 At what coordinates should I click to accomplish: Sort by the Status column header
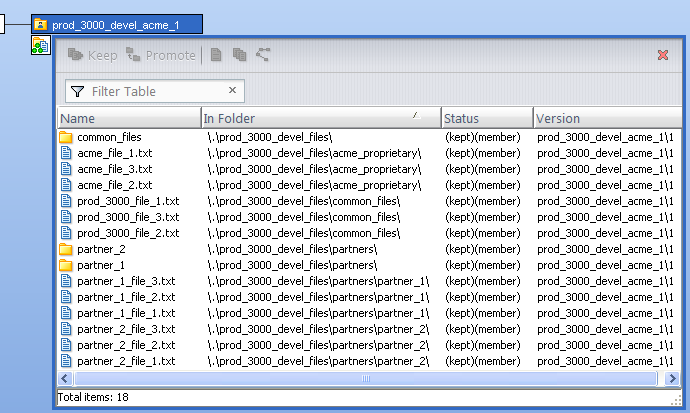tap(486, 118)
